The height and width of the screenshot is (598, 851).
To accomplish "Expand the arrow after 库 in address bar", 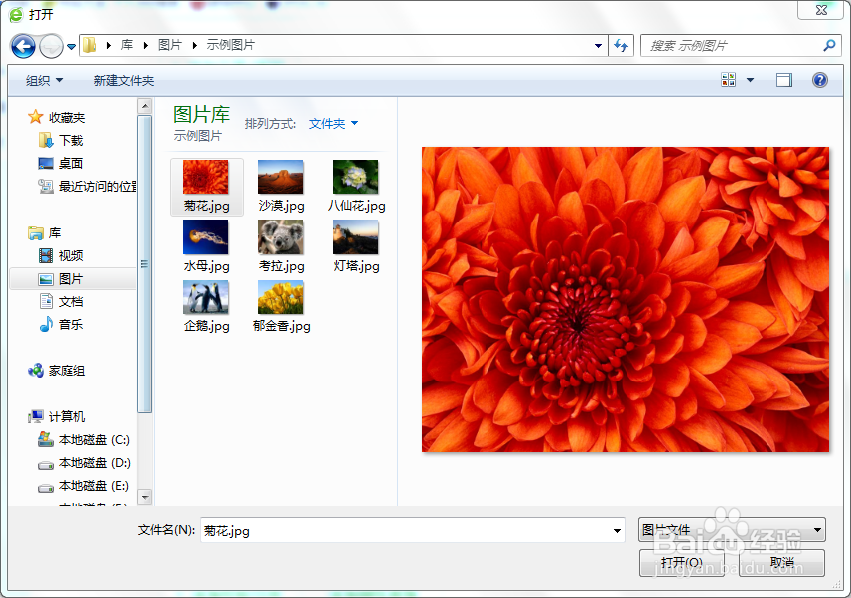I will tap(145, 46).
